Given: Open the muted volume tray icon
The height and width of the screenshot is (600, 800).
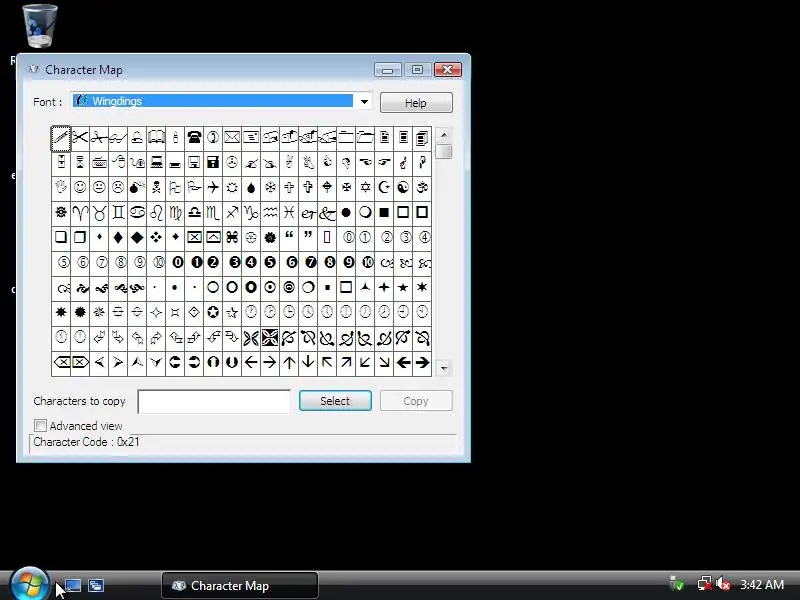Looking at the screenshot, I should [x=723, y=583].
